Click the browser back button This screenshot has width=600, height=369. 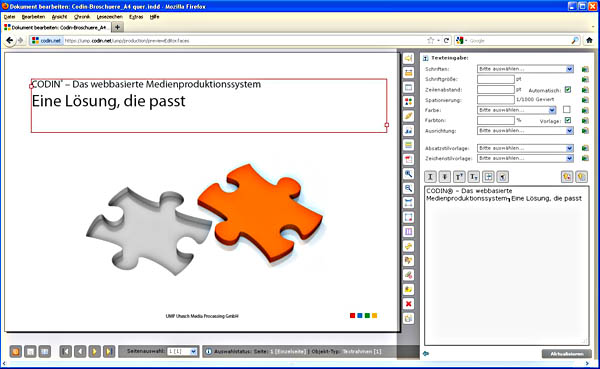10,40
